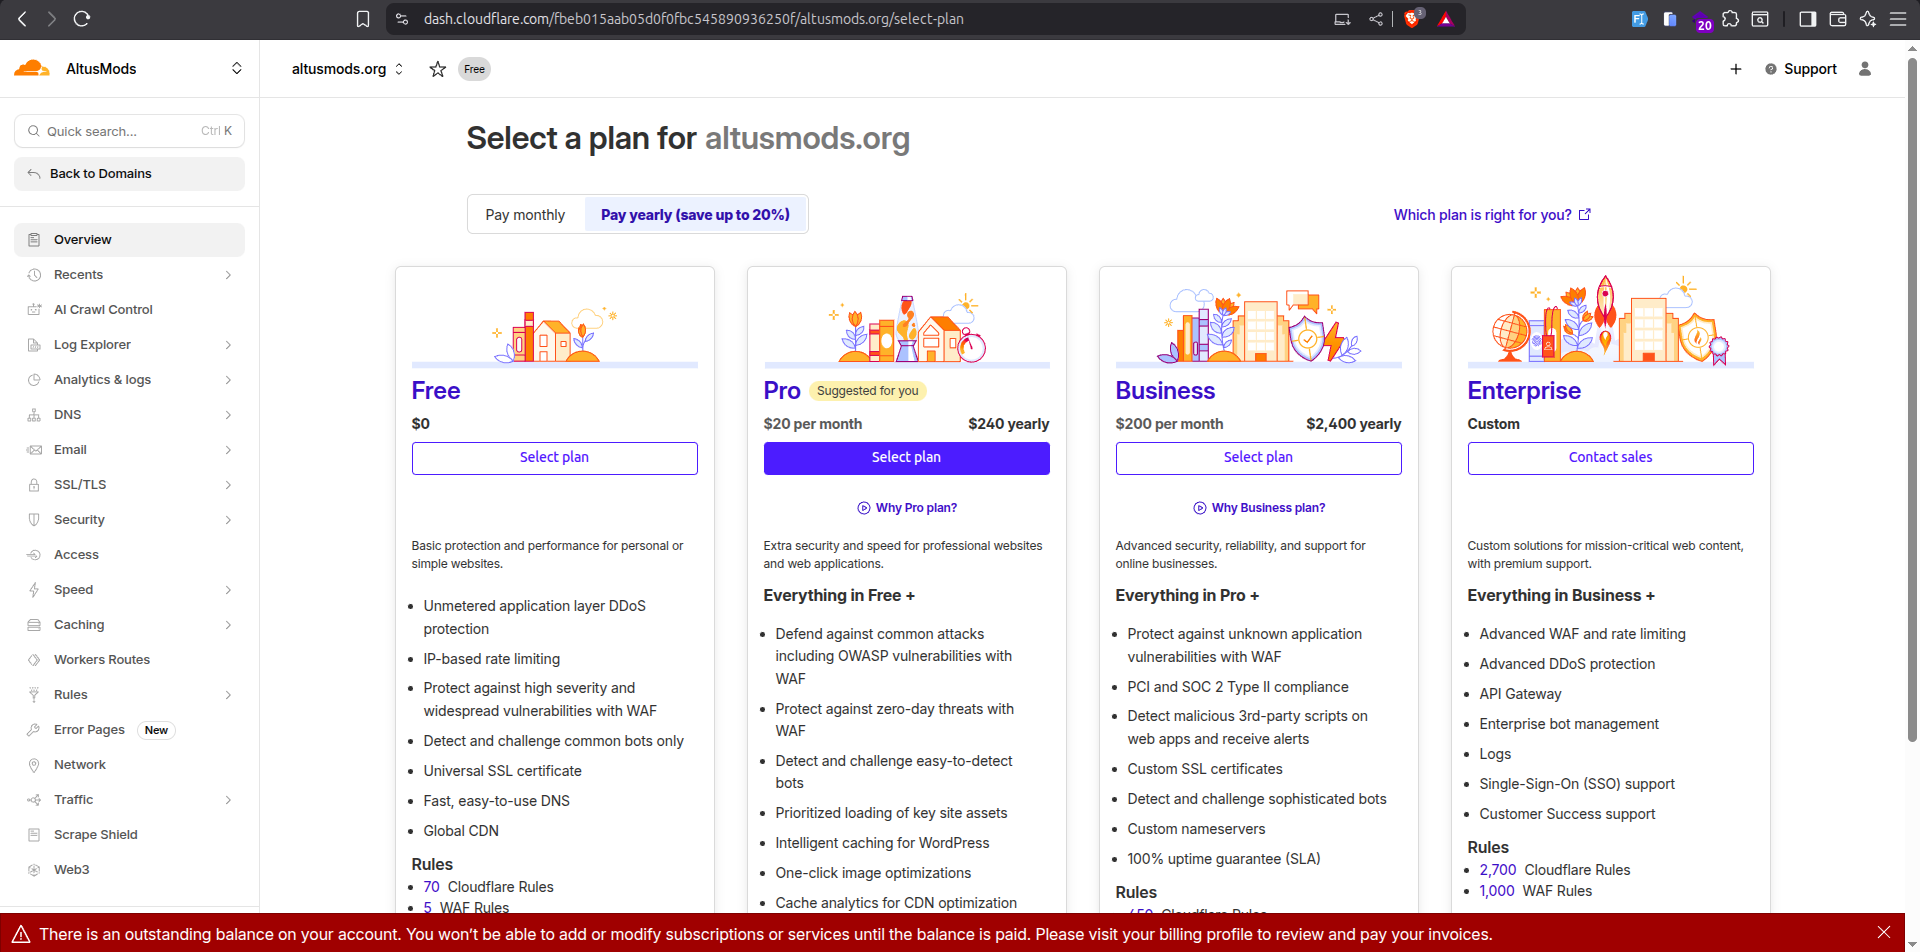Open SSL/TLS settings from the sidebar
Image resolution: width=1920 pixels, height=952 pixels.
click(80, 484)
